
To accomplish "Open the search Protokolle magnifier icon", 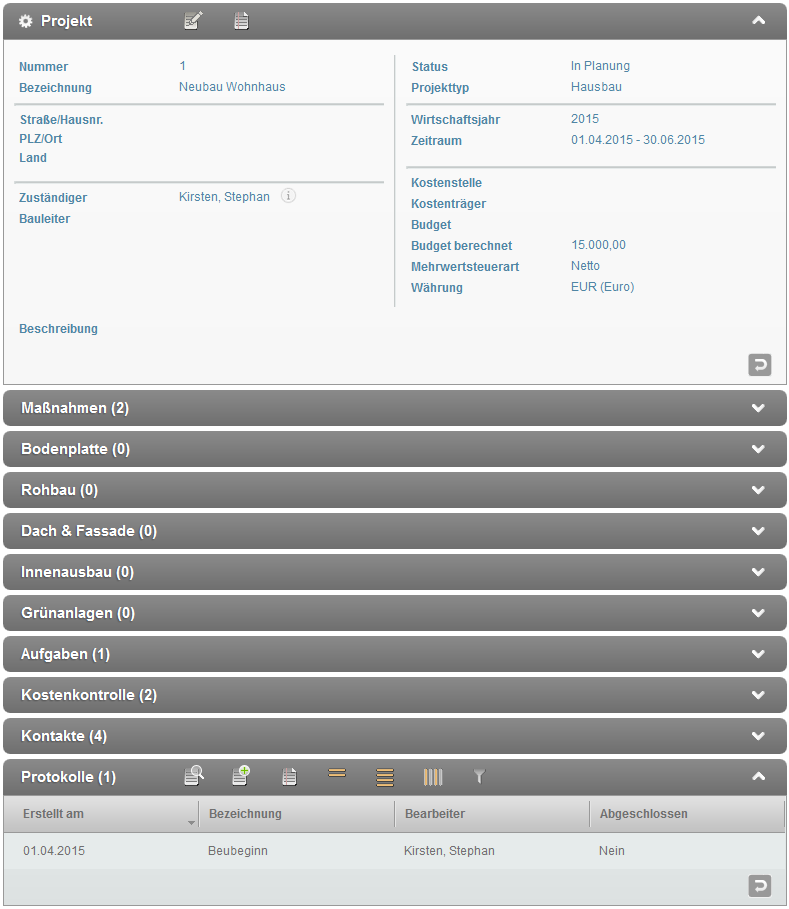I will tap(194, 777).
